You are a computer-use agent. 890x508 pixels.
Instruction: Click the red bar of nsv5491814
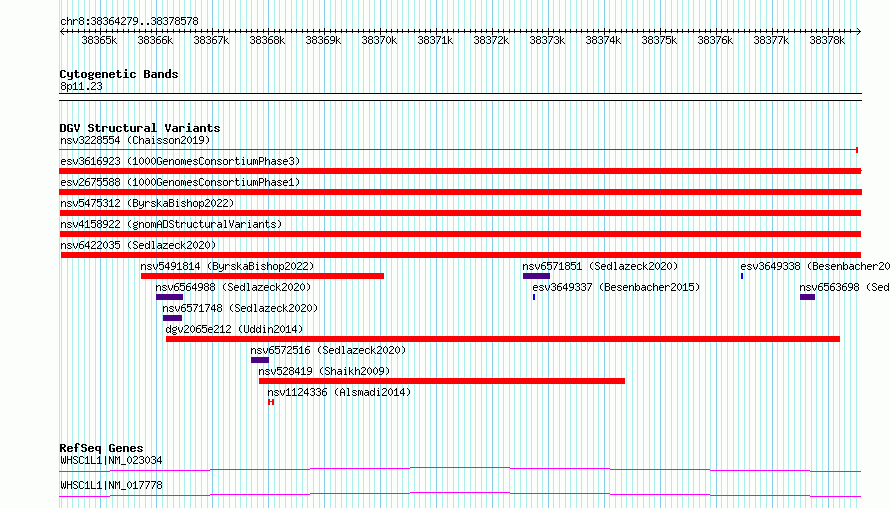pos(262,276)
